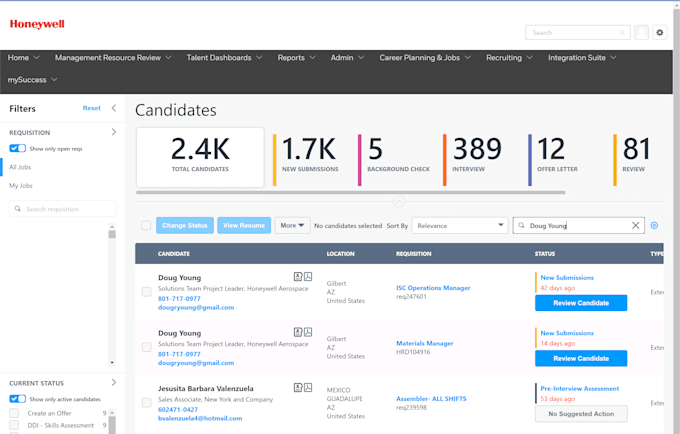680x434 pixels.
Task: Toggle Show only open reqs switch
Action: pos(17,148)
